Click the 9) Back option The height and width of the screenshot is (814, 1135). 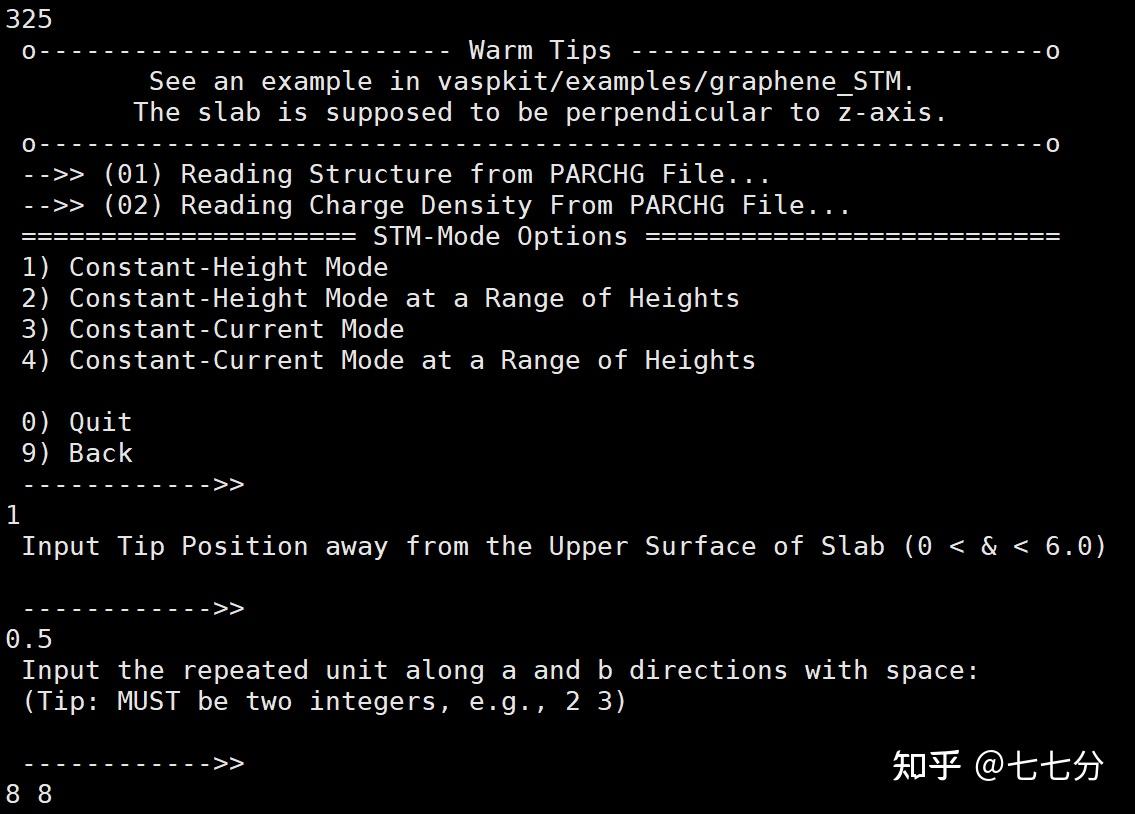76,453
